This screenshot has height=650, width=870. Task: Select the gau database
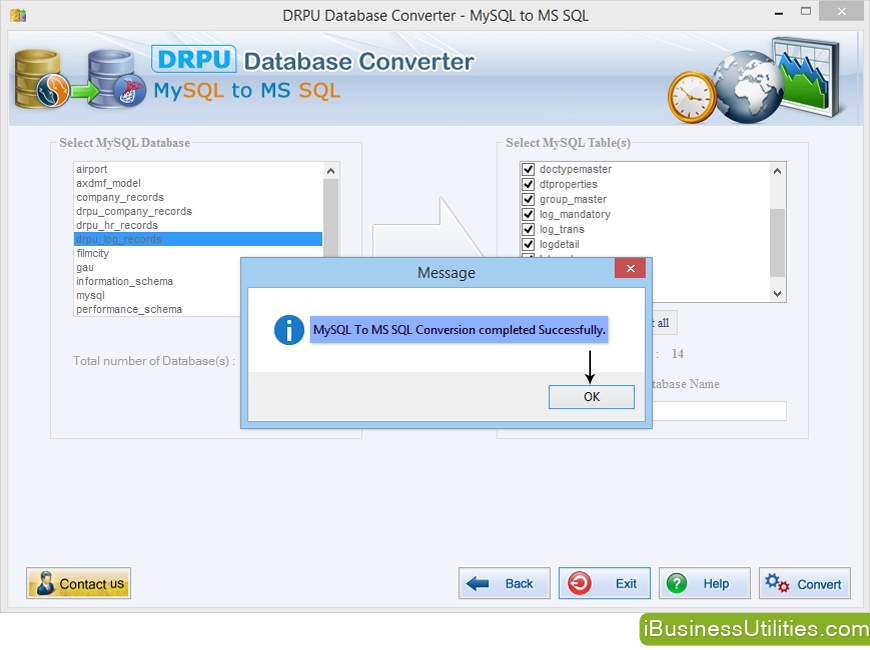click(158, 267)
